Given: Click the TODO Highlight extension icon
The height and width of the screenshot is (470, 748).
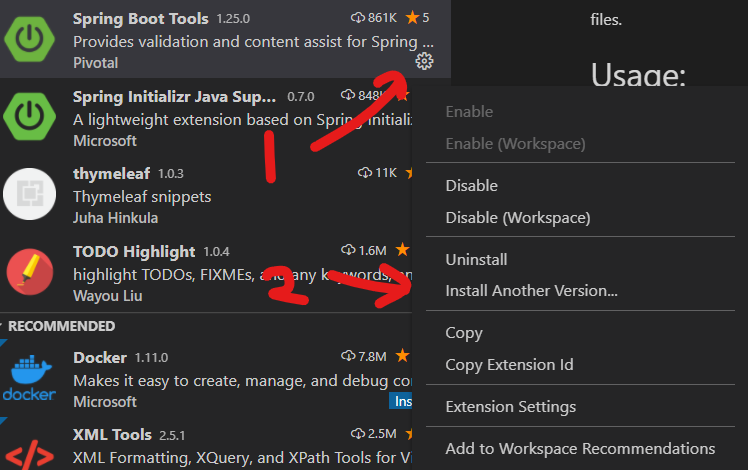Looking at the screenshot, I should (30, 272).
